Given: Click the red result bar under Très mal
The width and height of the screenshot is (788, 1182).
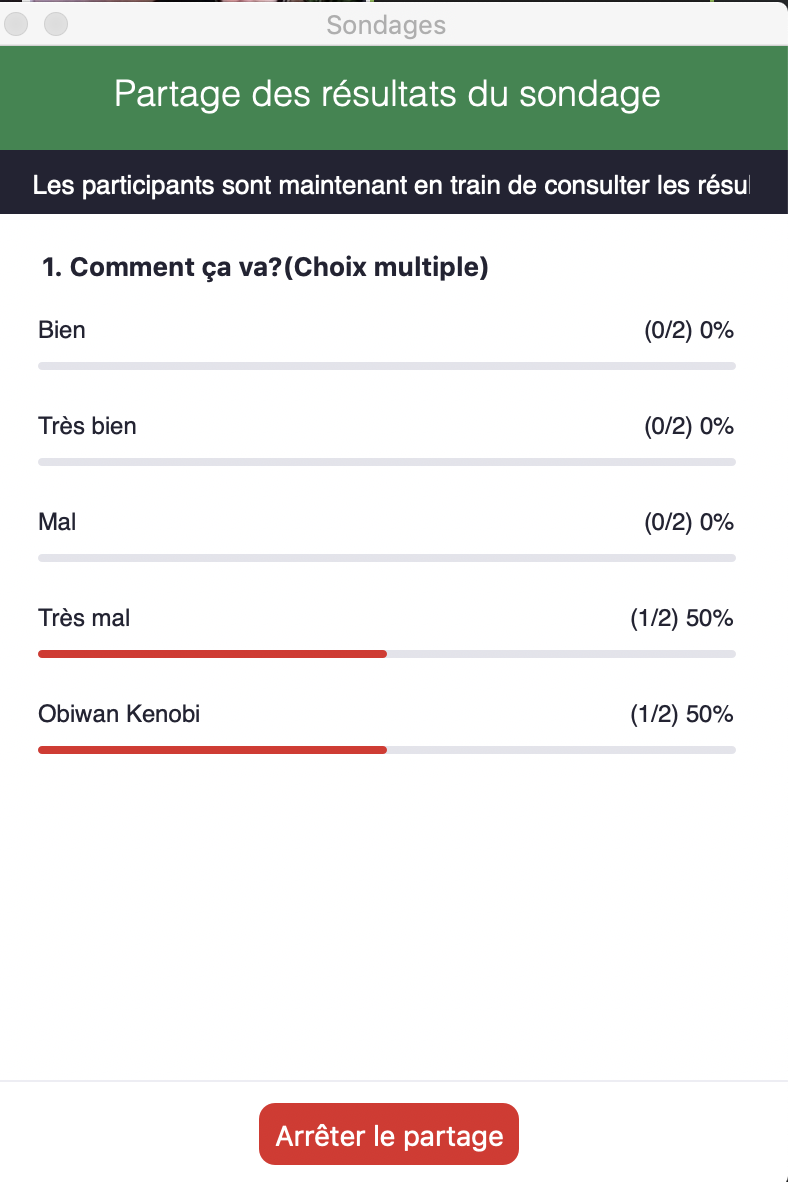Looking at the screenshot, I should pos(212,654).
